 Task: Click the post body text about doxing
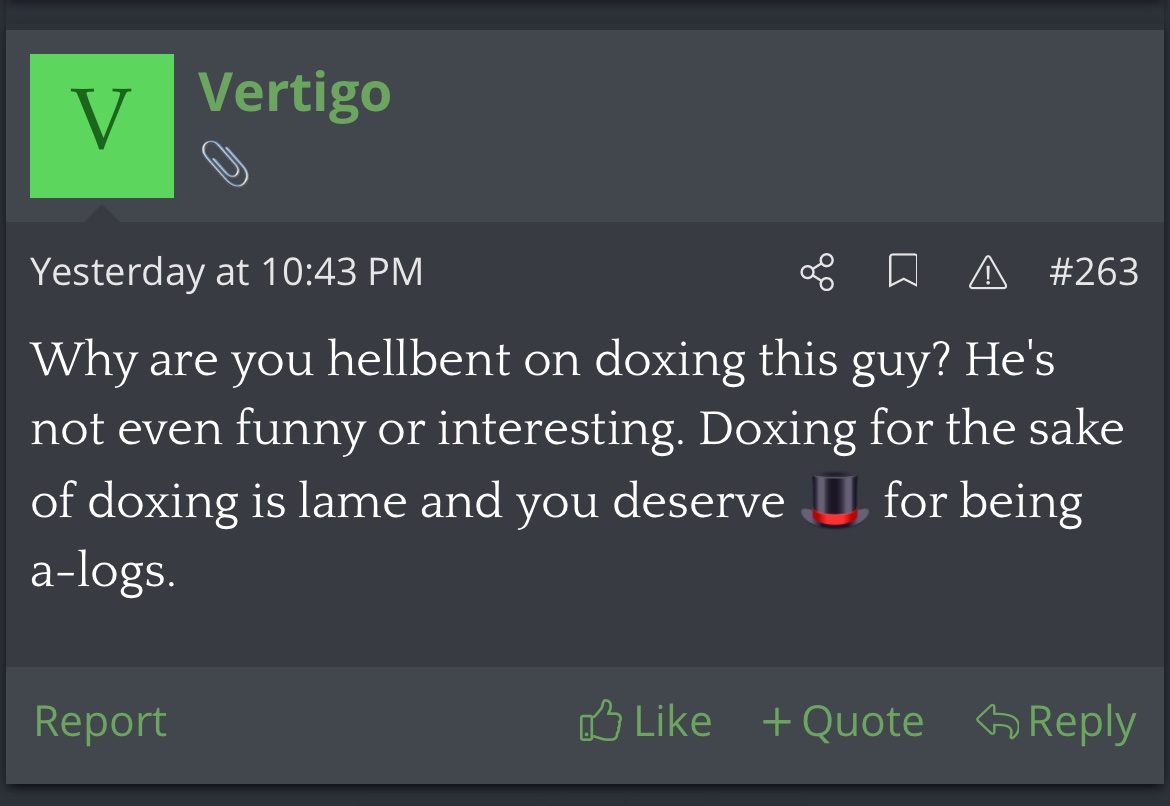coord(578,464)
